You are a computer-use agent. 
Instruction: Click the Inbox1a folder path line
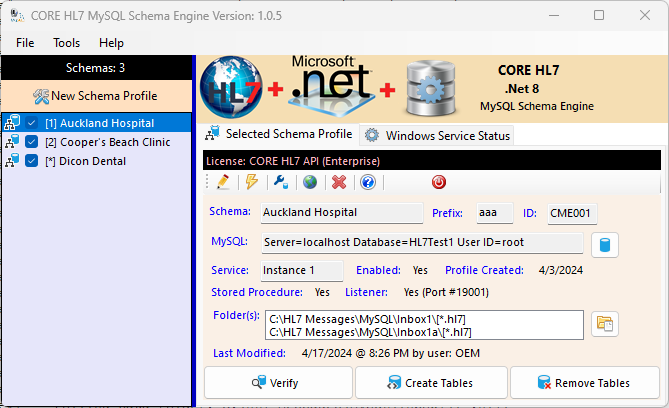click(370, 332)
